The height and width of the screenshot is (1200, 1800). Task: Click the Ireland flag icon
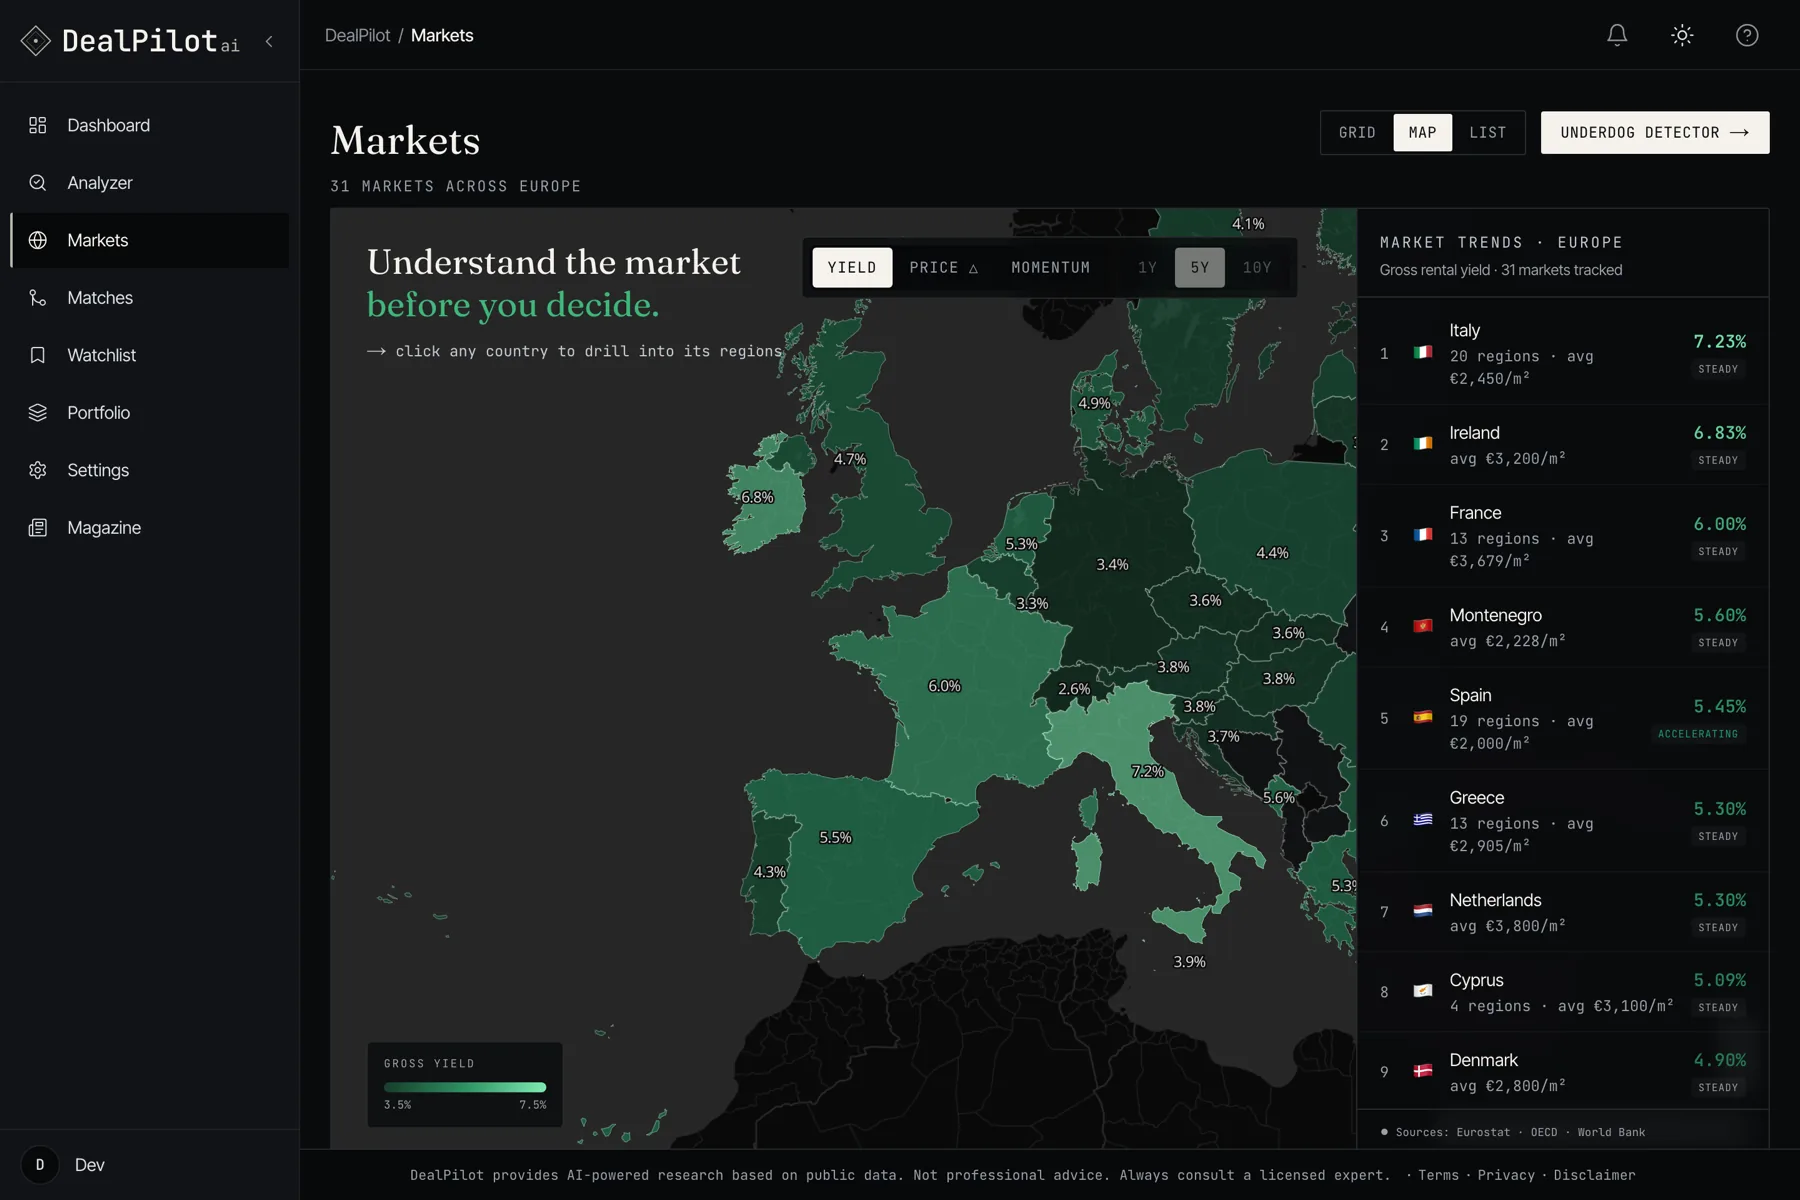[1423, 443]
